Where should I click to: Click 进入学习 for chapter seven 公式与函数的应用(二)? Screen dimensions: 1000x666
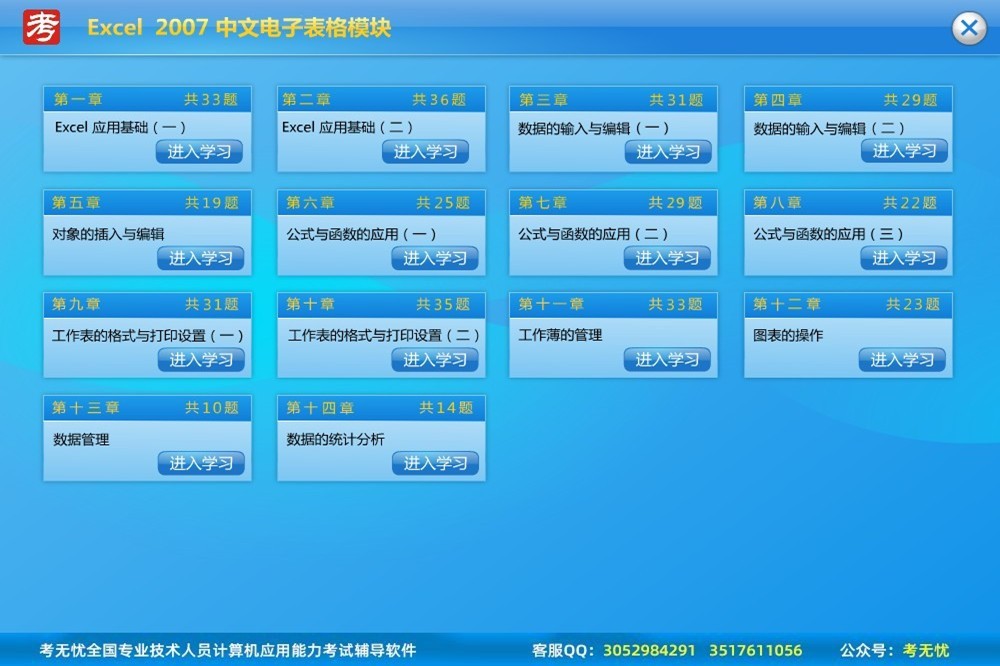(x=667, y=258)
